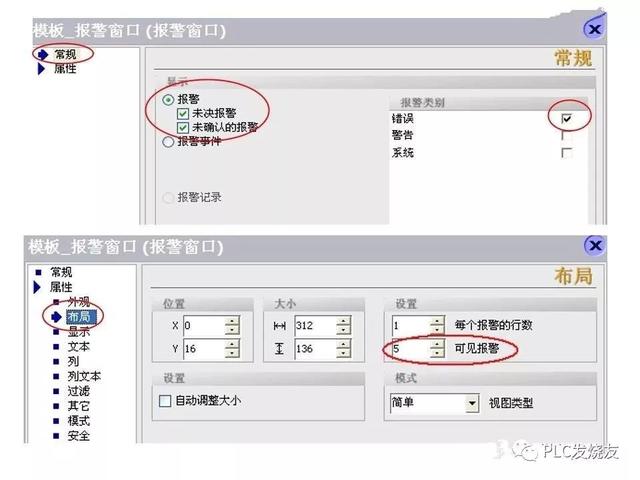Image resolution: width=640 pixels, height=480 pixels.
Task: Open the 过滤 tree item
Action: pyautogui.click(x=78, y=391)
